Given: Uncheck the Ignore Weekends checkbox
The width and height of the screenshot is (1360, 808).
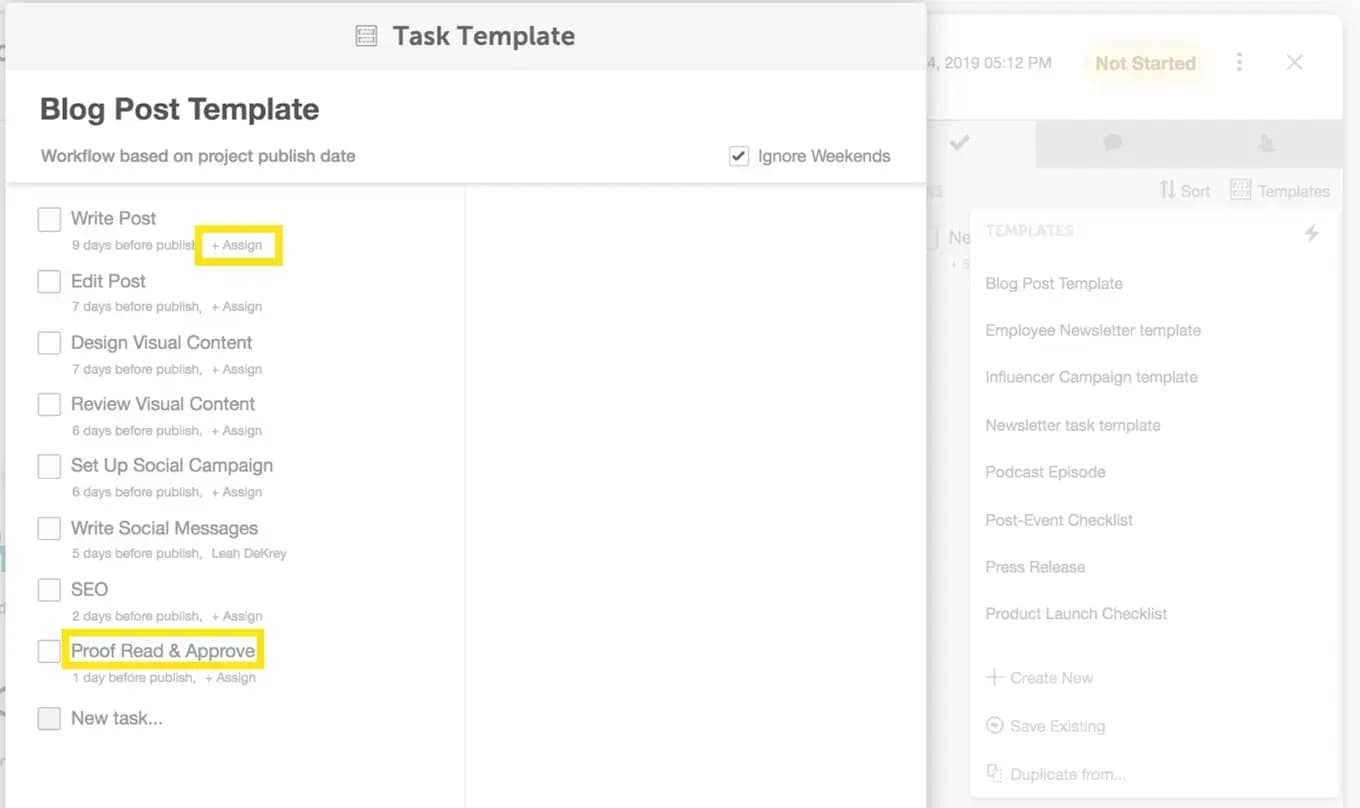Looking at the screenshot, I should (x=738, y=156).
